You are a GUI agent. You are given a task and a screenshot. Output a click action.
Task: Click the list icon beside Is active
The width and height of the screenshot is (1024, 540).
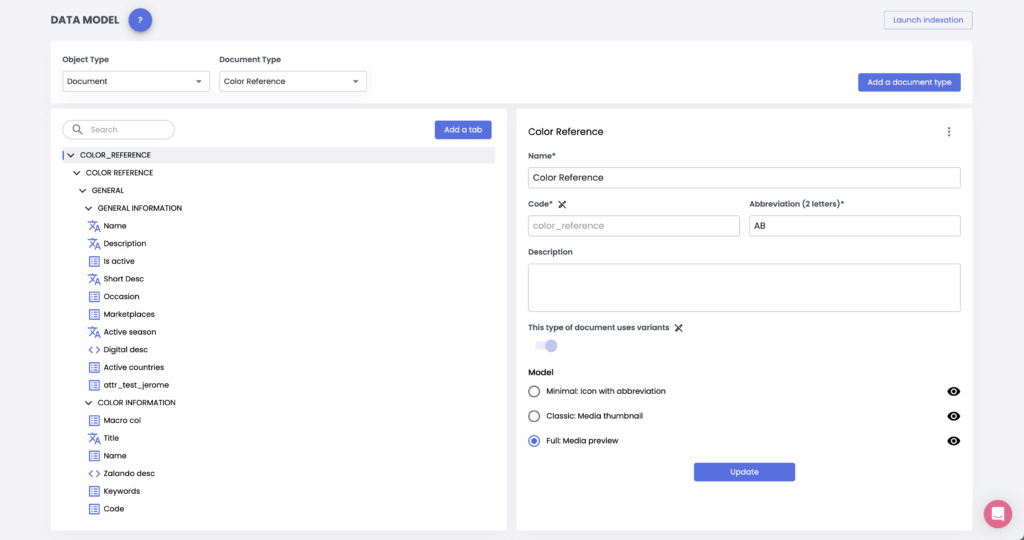pyautogui.click(x=94, y=261)
